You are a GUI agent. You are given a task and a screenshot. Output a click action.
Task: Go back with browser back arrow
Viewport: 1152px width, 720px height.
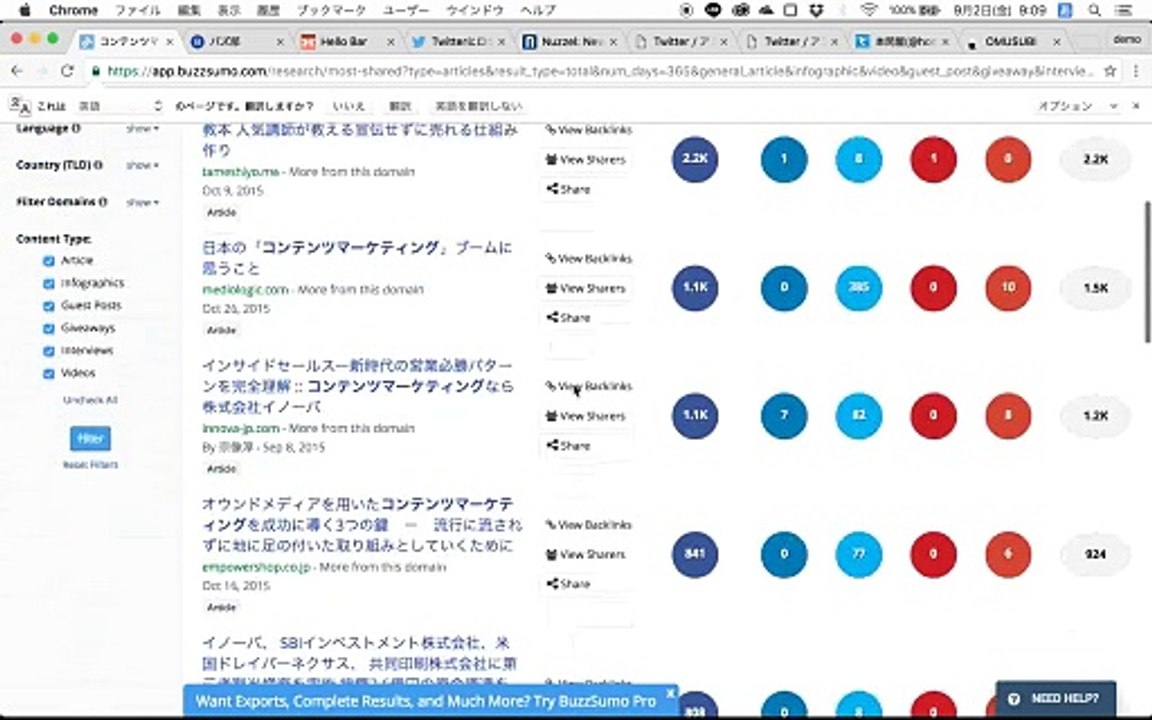click(x=17, y=71)
